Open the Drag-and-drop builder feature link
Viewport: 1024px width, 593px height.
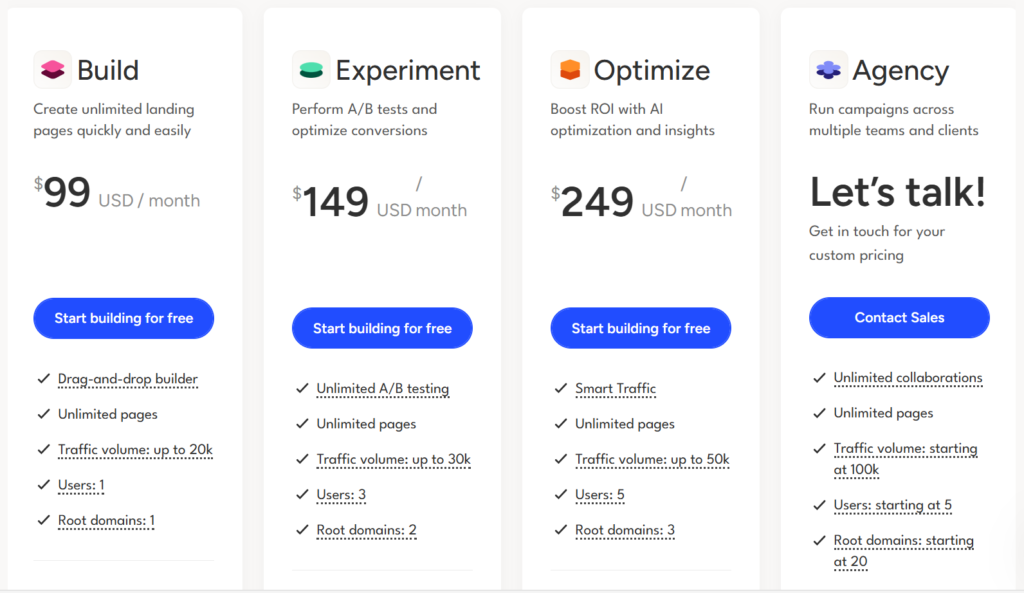127,379
